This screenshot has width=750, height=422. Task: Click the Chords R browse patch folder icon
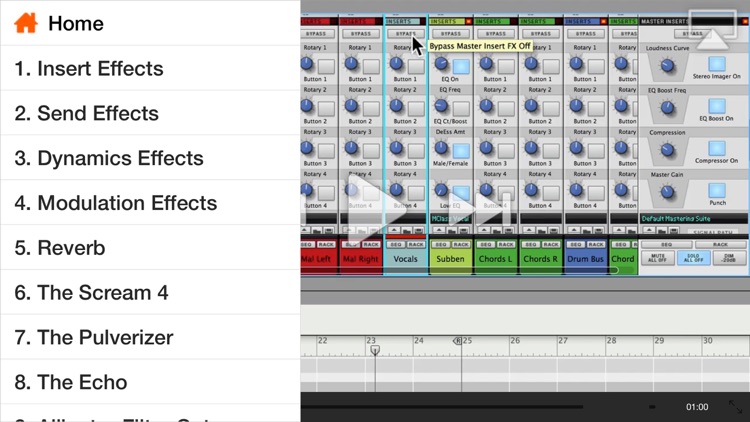point(541,231)
